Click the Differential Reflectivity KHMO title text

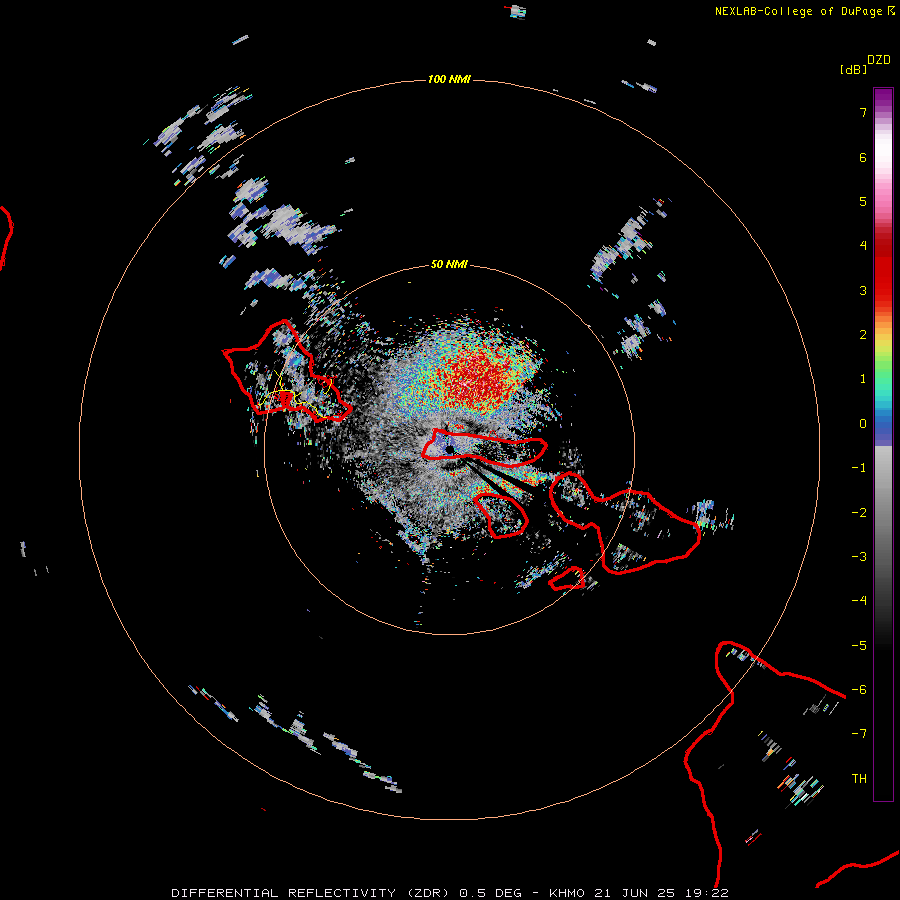(450, 893)
